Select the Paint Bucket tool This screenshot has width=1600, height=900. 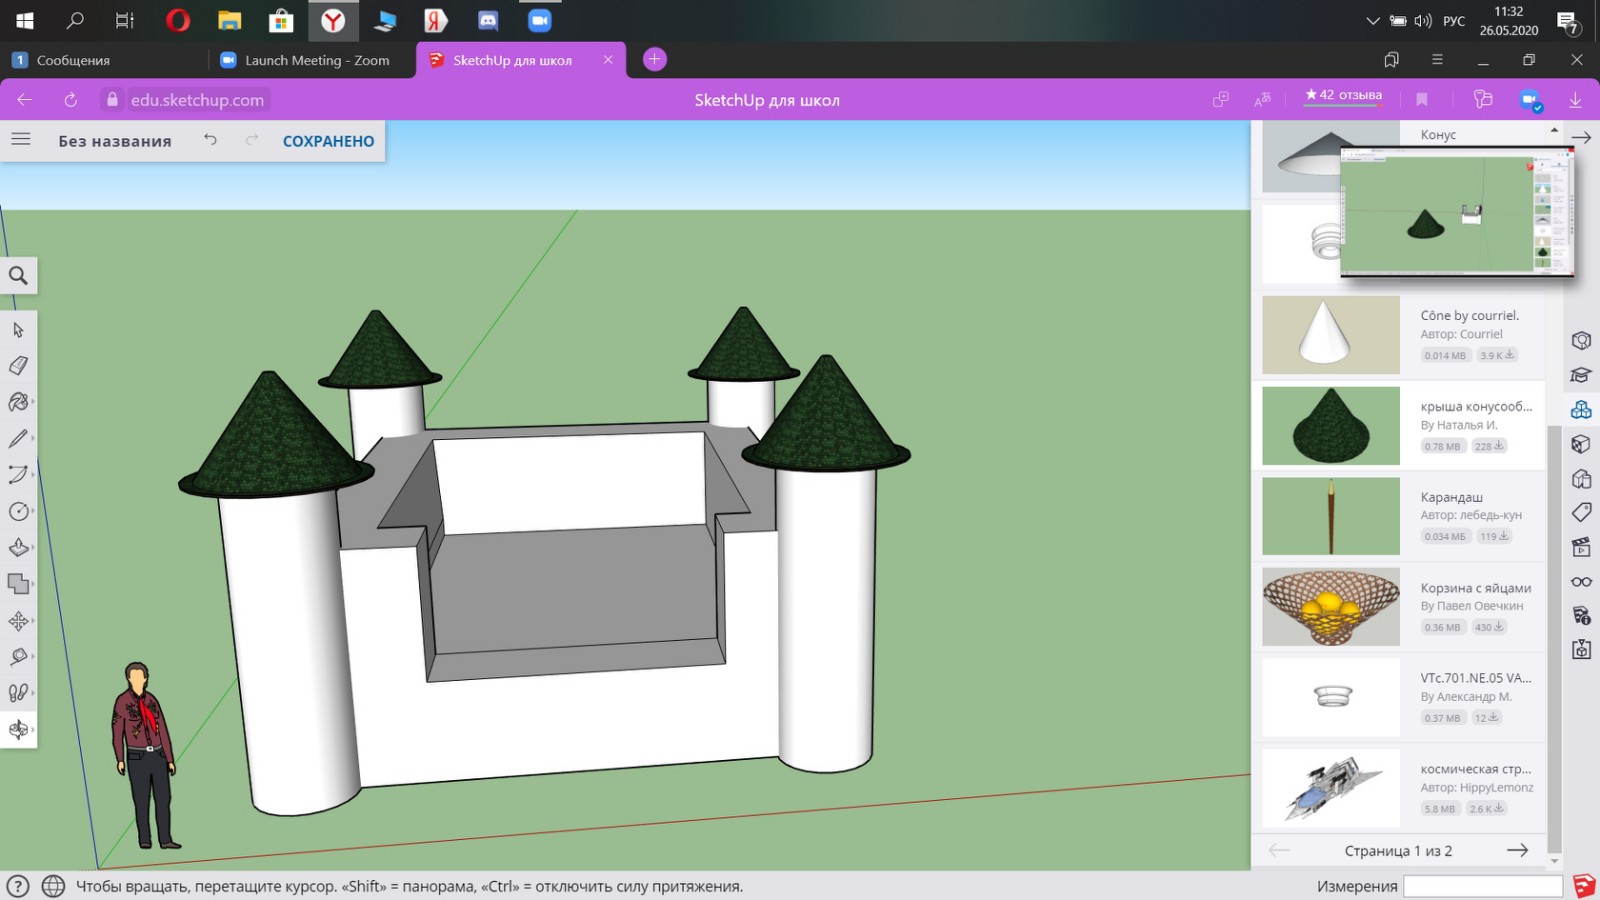coord(18,402)
